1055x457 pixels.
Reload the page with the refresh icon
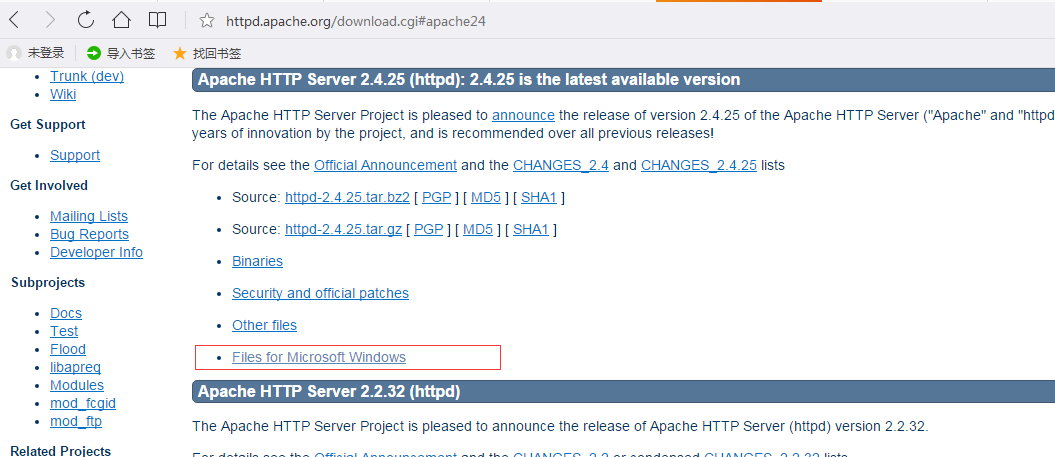pyautogui.click(x=85, y=20)
